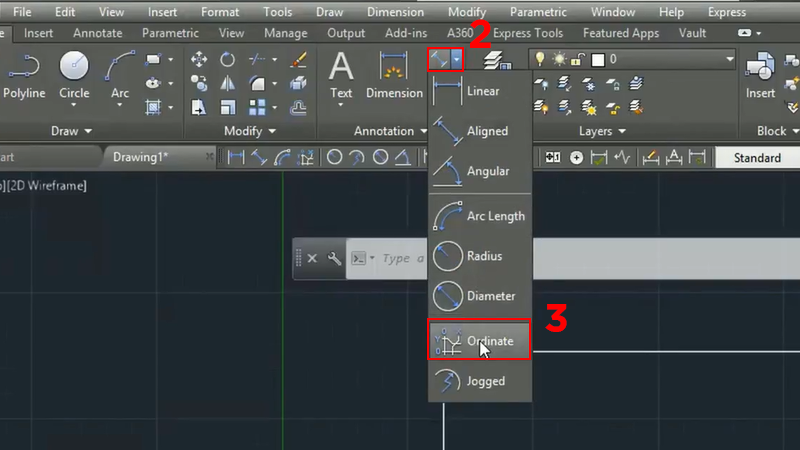Toggle the layer freeze sun icon
Screen dimensions: 800x450
coord(559,59)
